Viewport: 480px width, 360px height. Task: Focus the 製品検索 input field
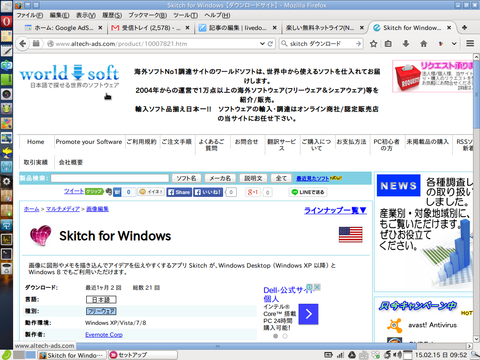(110, 178)
